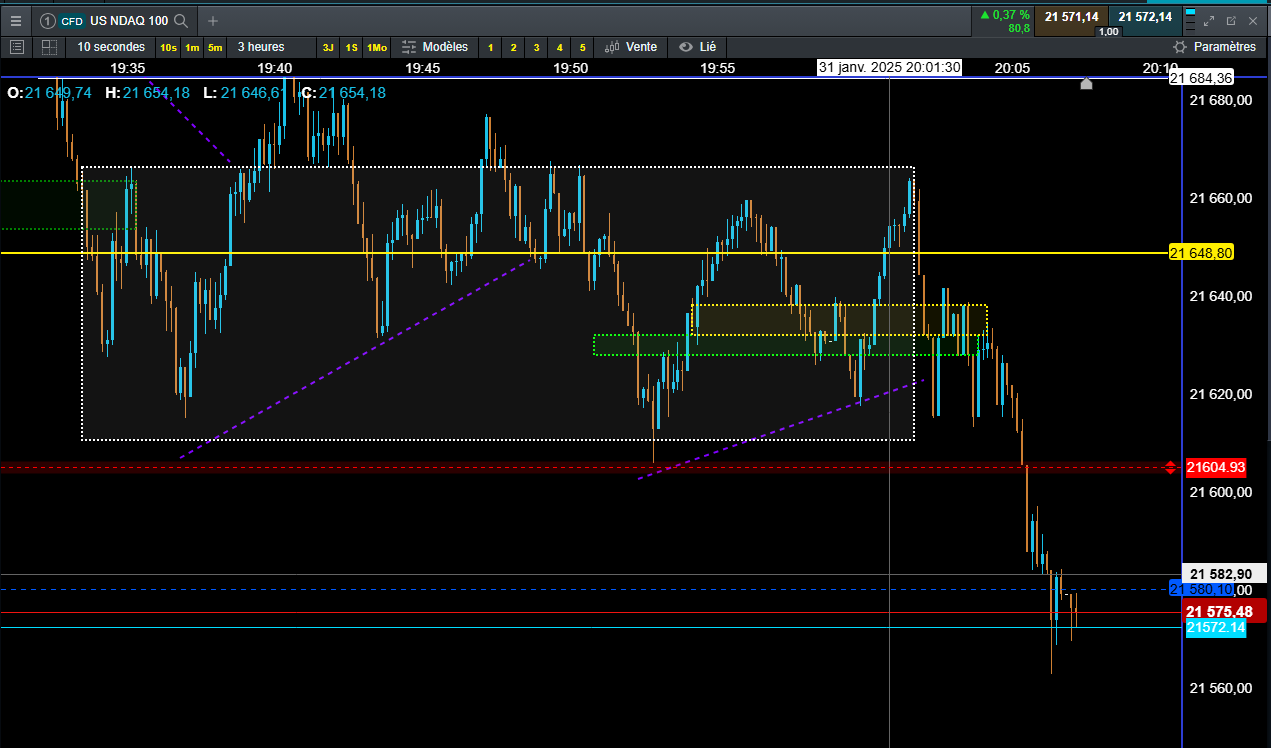Click the open value O: 21 649,74
Image resolution: width=1271 pixels, height=748 pixels.
click(49, 92)
